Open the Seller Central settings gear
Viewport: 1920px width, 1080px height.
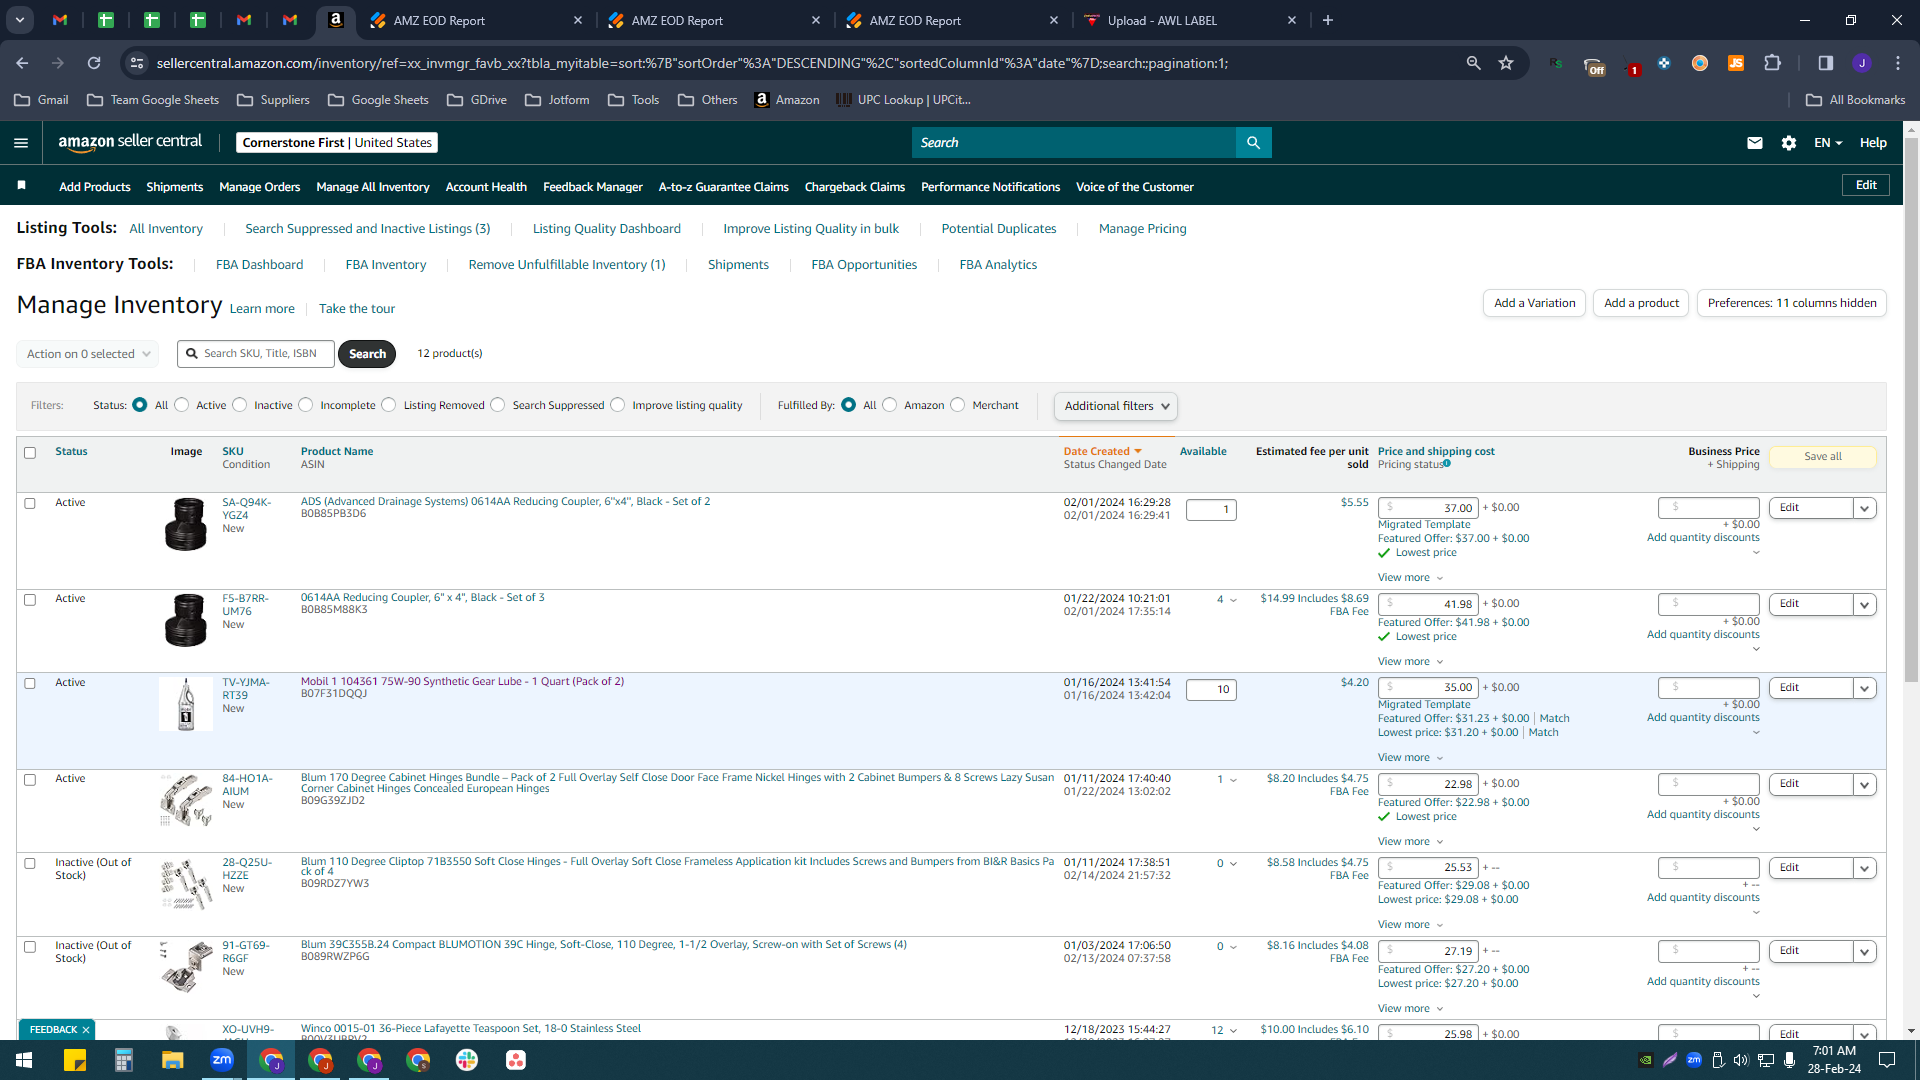click(x=1789, y=143)
